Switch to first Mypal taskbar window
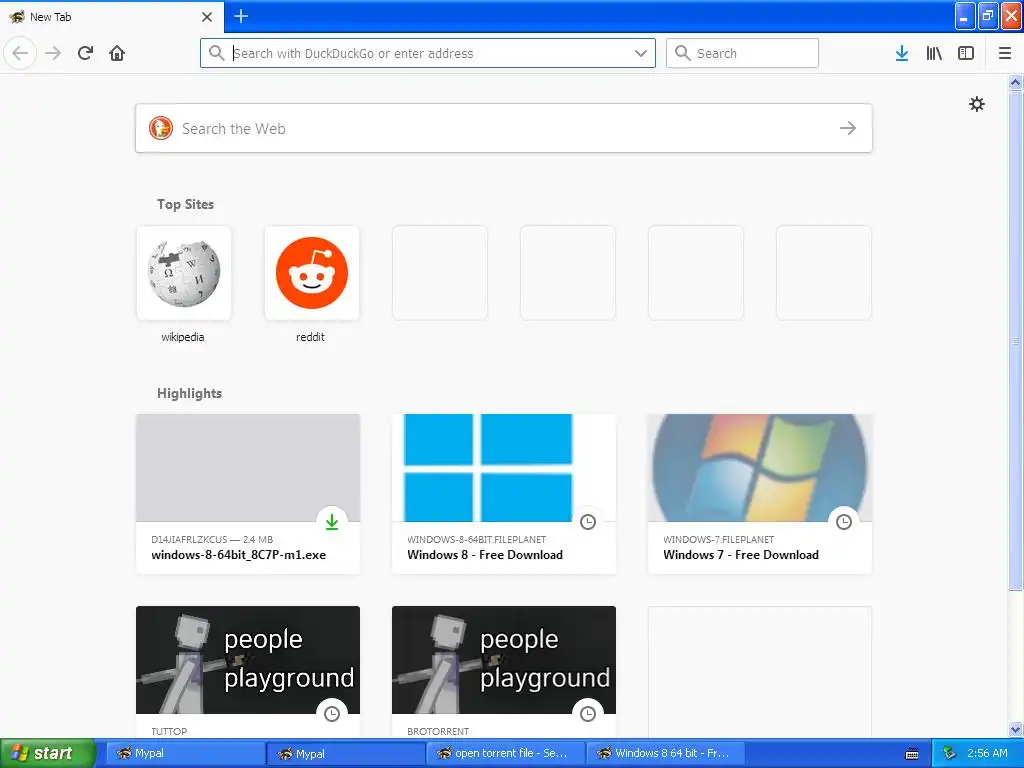1024x768 pixels. tap(185, 753)
